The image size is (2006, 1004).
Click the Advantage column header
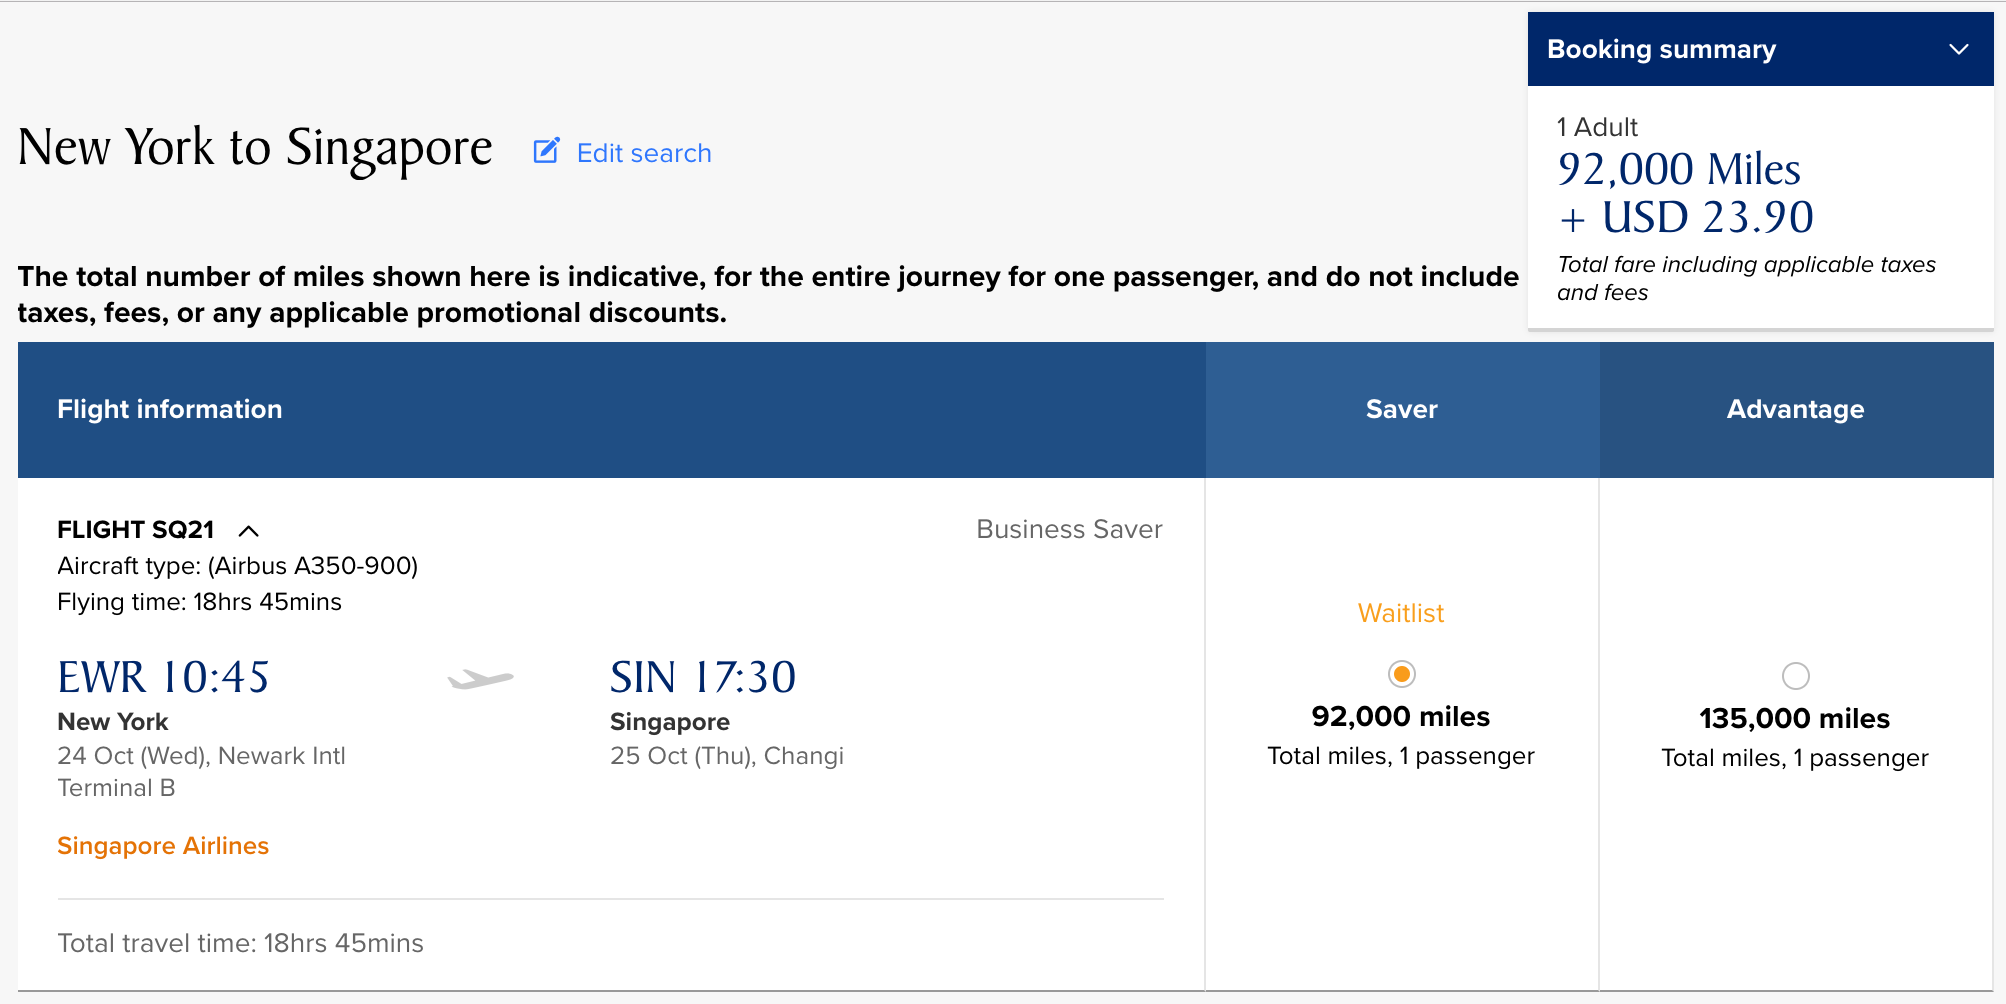[1795, 409]
